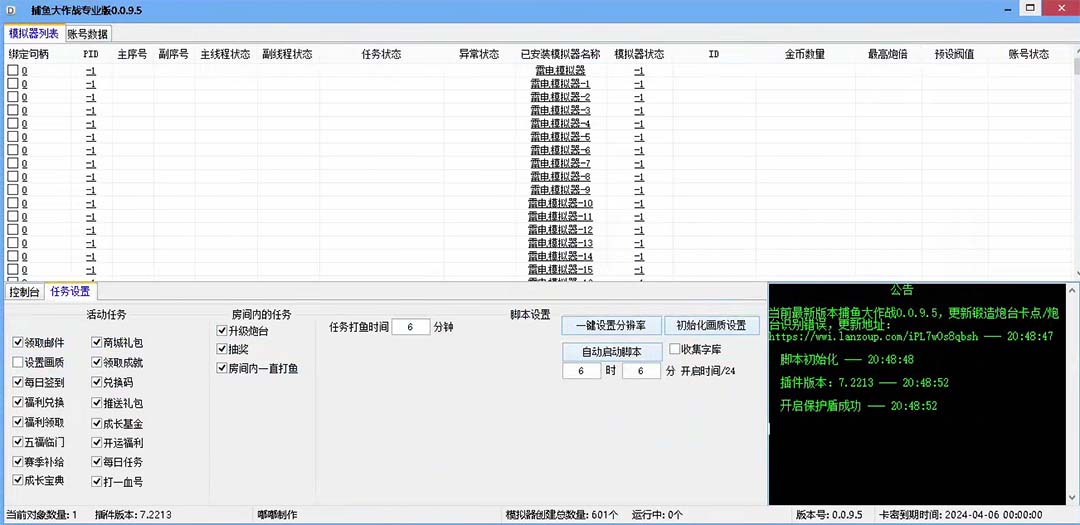Viewport: 1080px width, 525px height.
Task: Uncheck the 领取邮件 option
Action: (18, 342)
